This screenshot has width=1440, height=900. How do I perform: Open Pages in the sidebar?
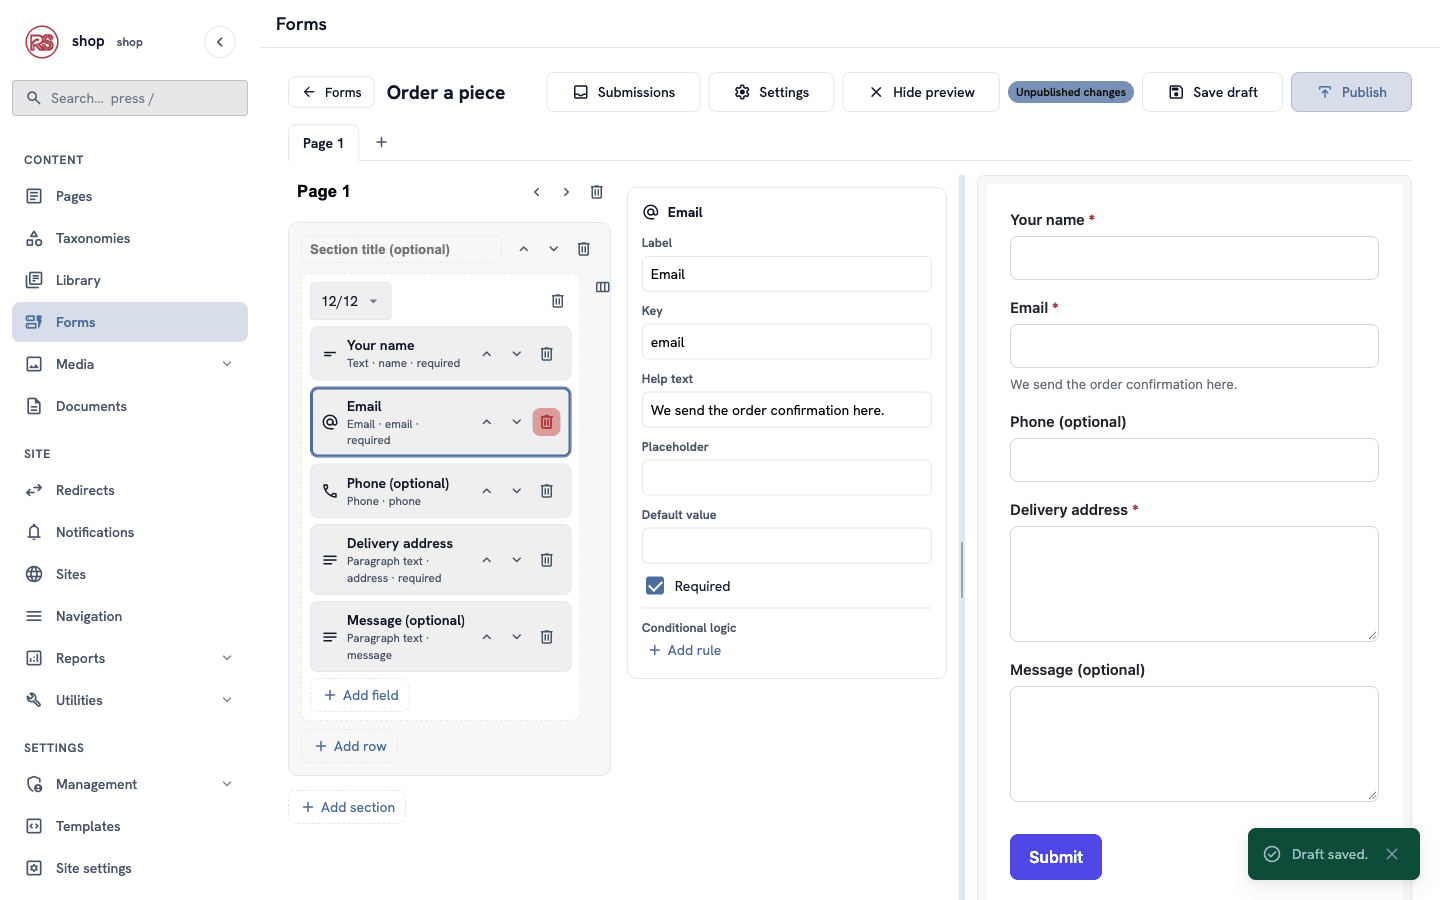130,196
